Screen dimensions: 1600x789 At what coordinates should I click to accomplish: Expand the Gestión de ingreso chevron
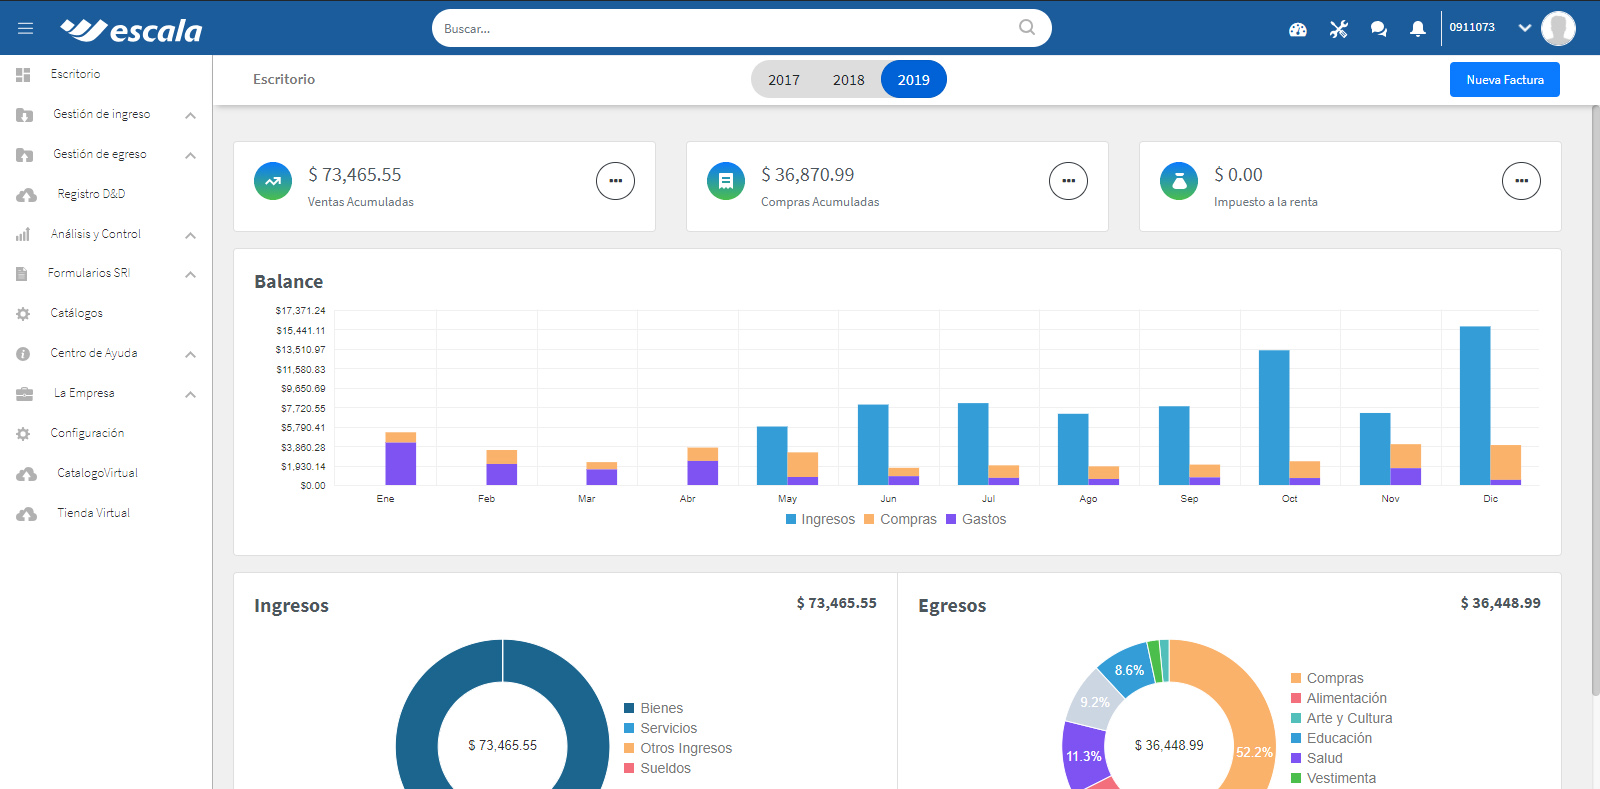pyautogui.click(x=190, y=116)
